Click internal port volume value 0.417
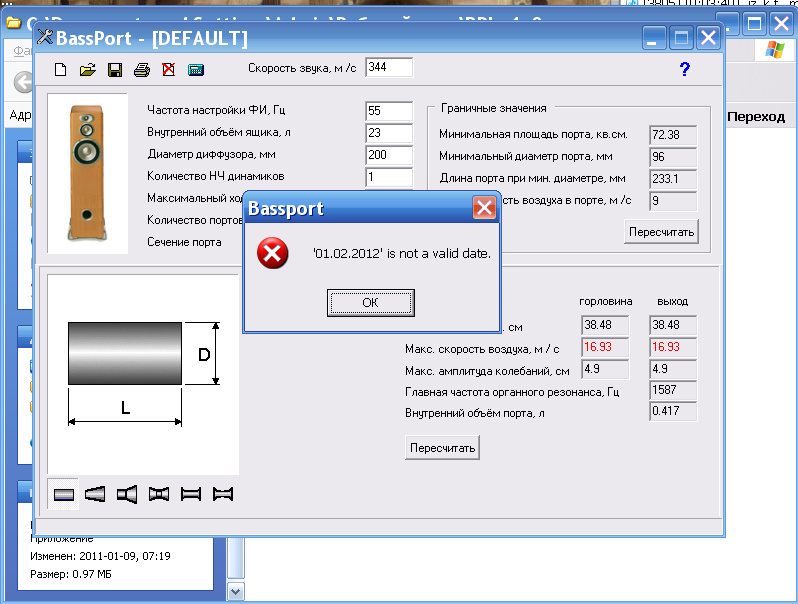Image resolution: width=798 pixels, height=604 pixels. [673, 411]
